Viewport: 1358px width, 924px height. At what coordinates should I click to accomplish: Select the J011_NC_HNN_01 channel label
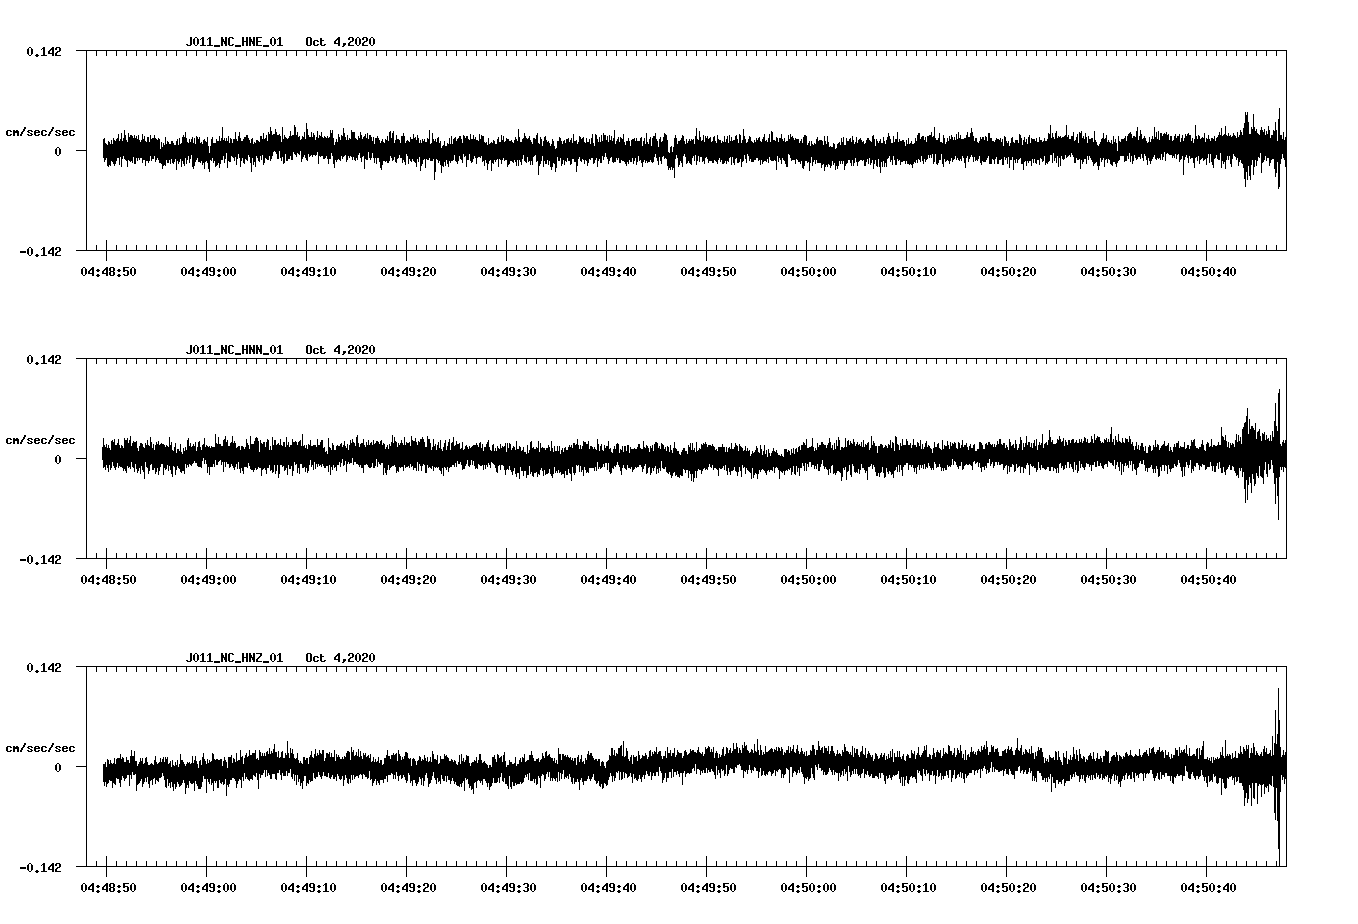[x=233, y=350]
